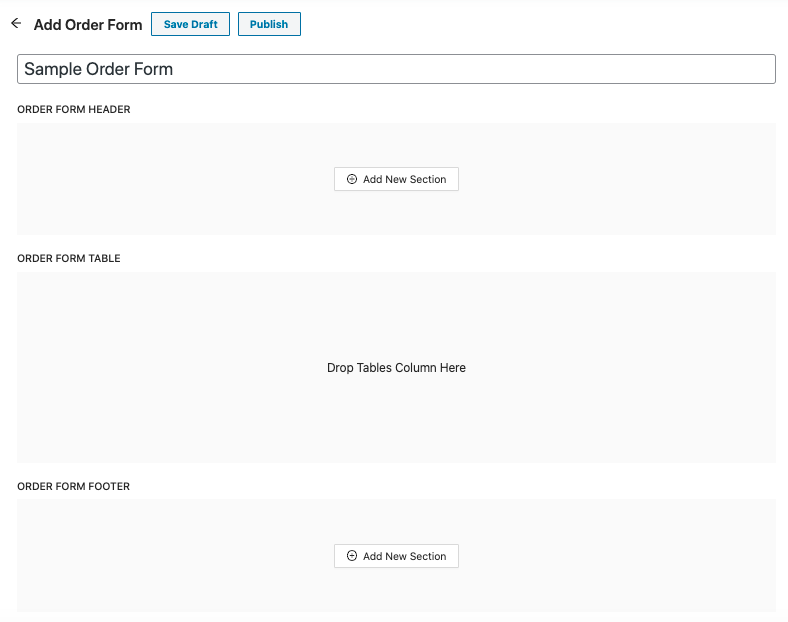Add a new section to the header
The height and width of the screenshot is (622, 788).
[396, 180]
